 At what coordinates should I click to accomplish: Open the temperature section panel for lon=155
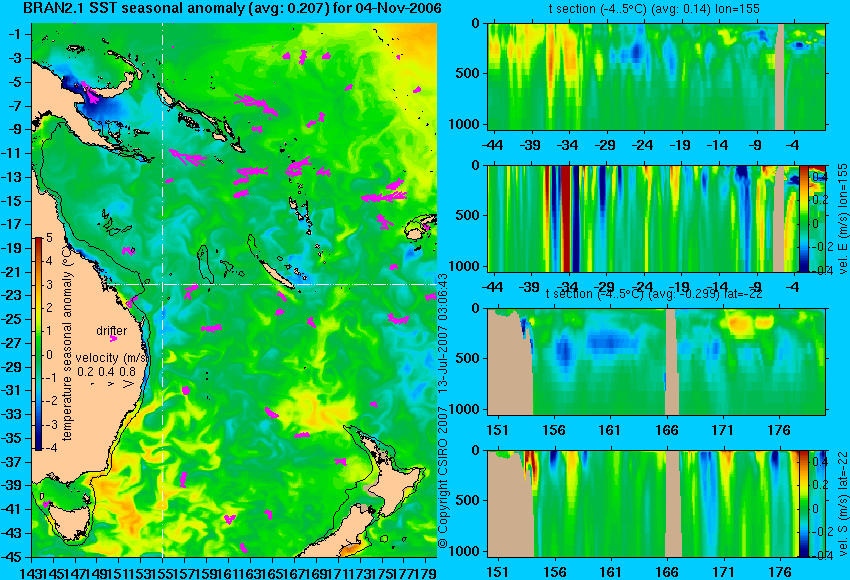click(656, 76)
